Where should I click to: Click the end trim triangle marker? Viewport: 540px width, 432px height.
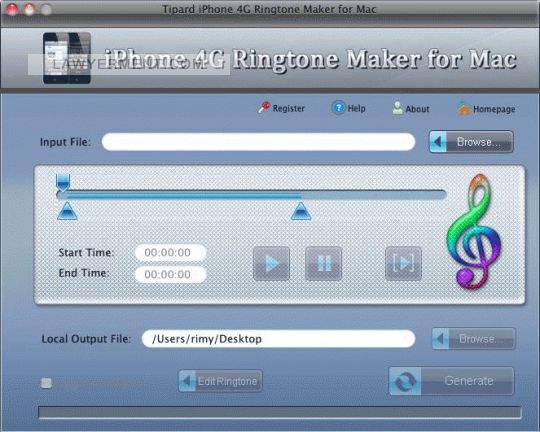pyautogui.click(x=301, y=211)
